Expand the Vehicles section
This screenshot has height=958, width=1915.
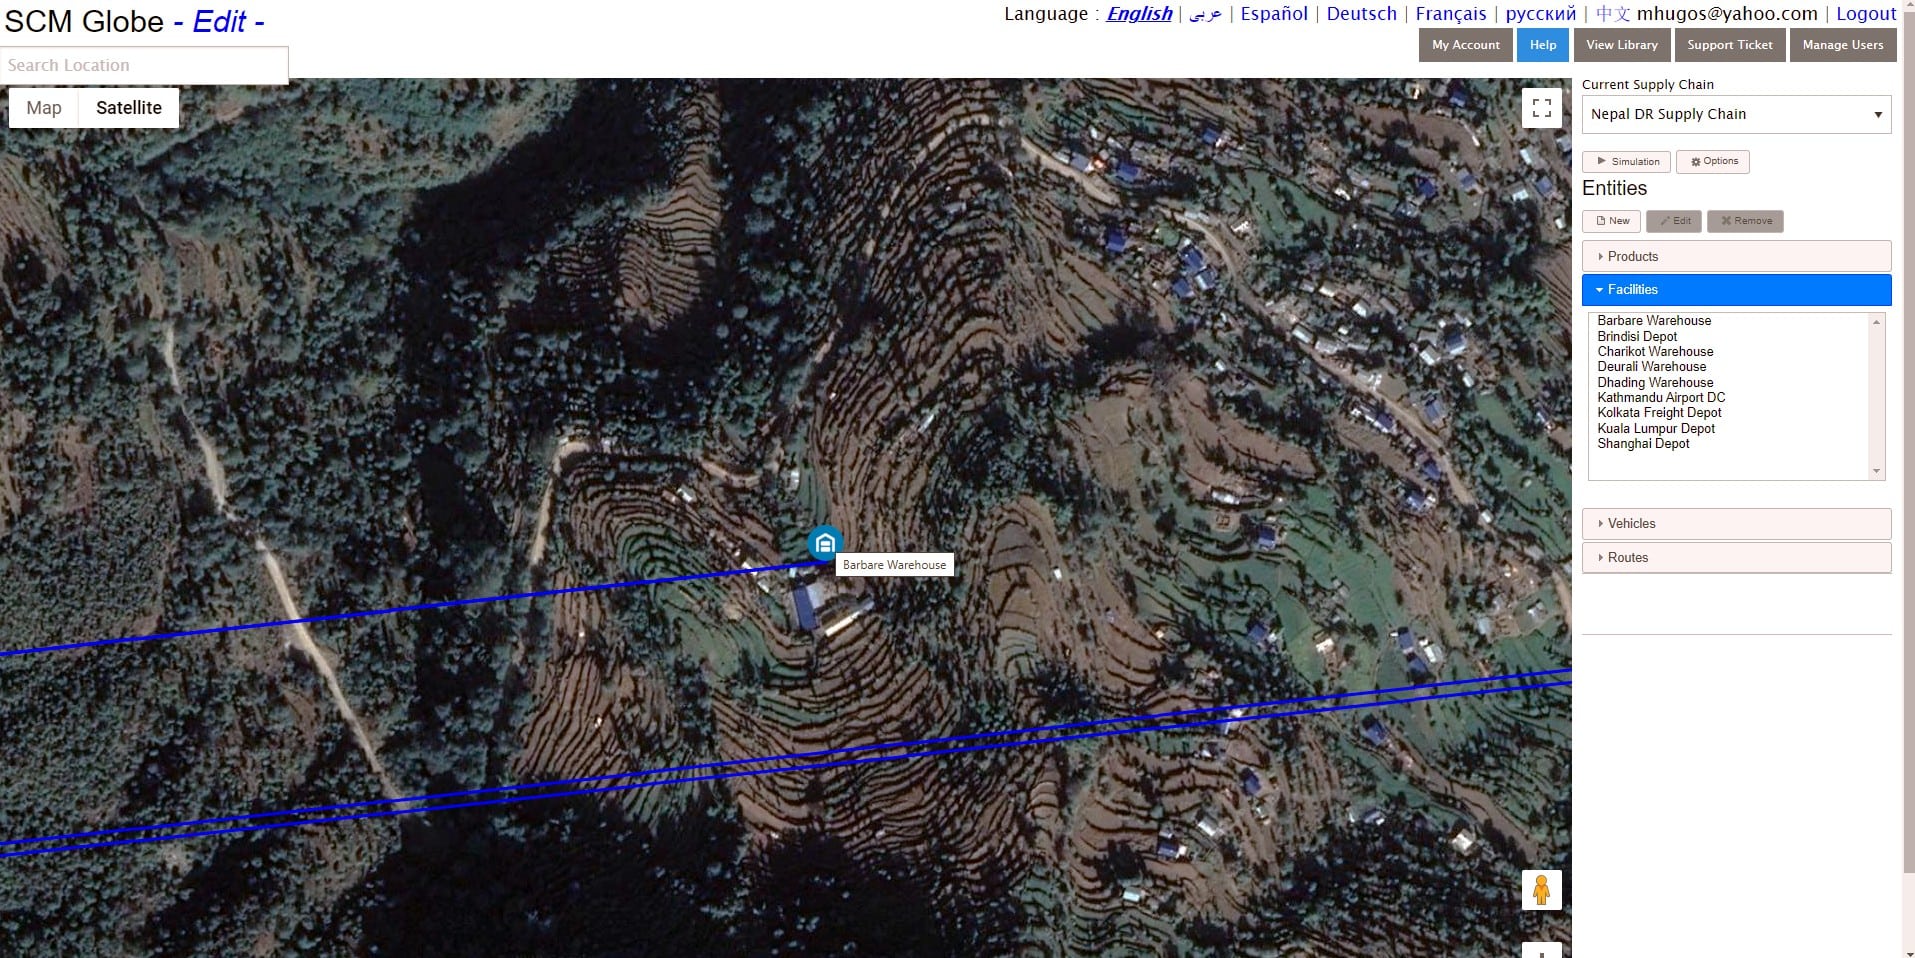(1736, 524)
